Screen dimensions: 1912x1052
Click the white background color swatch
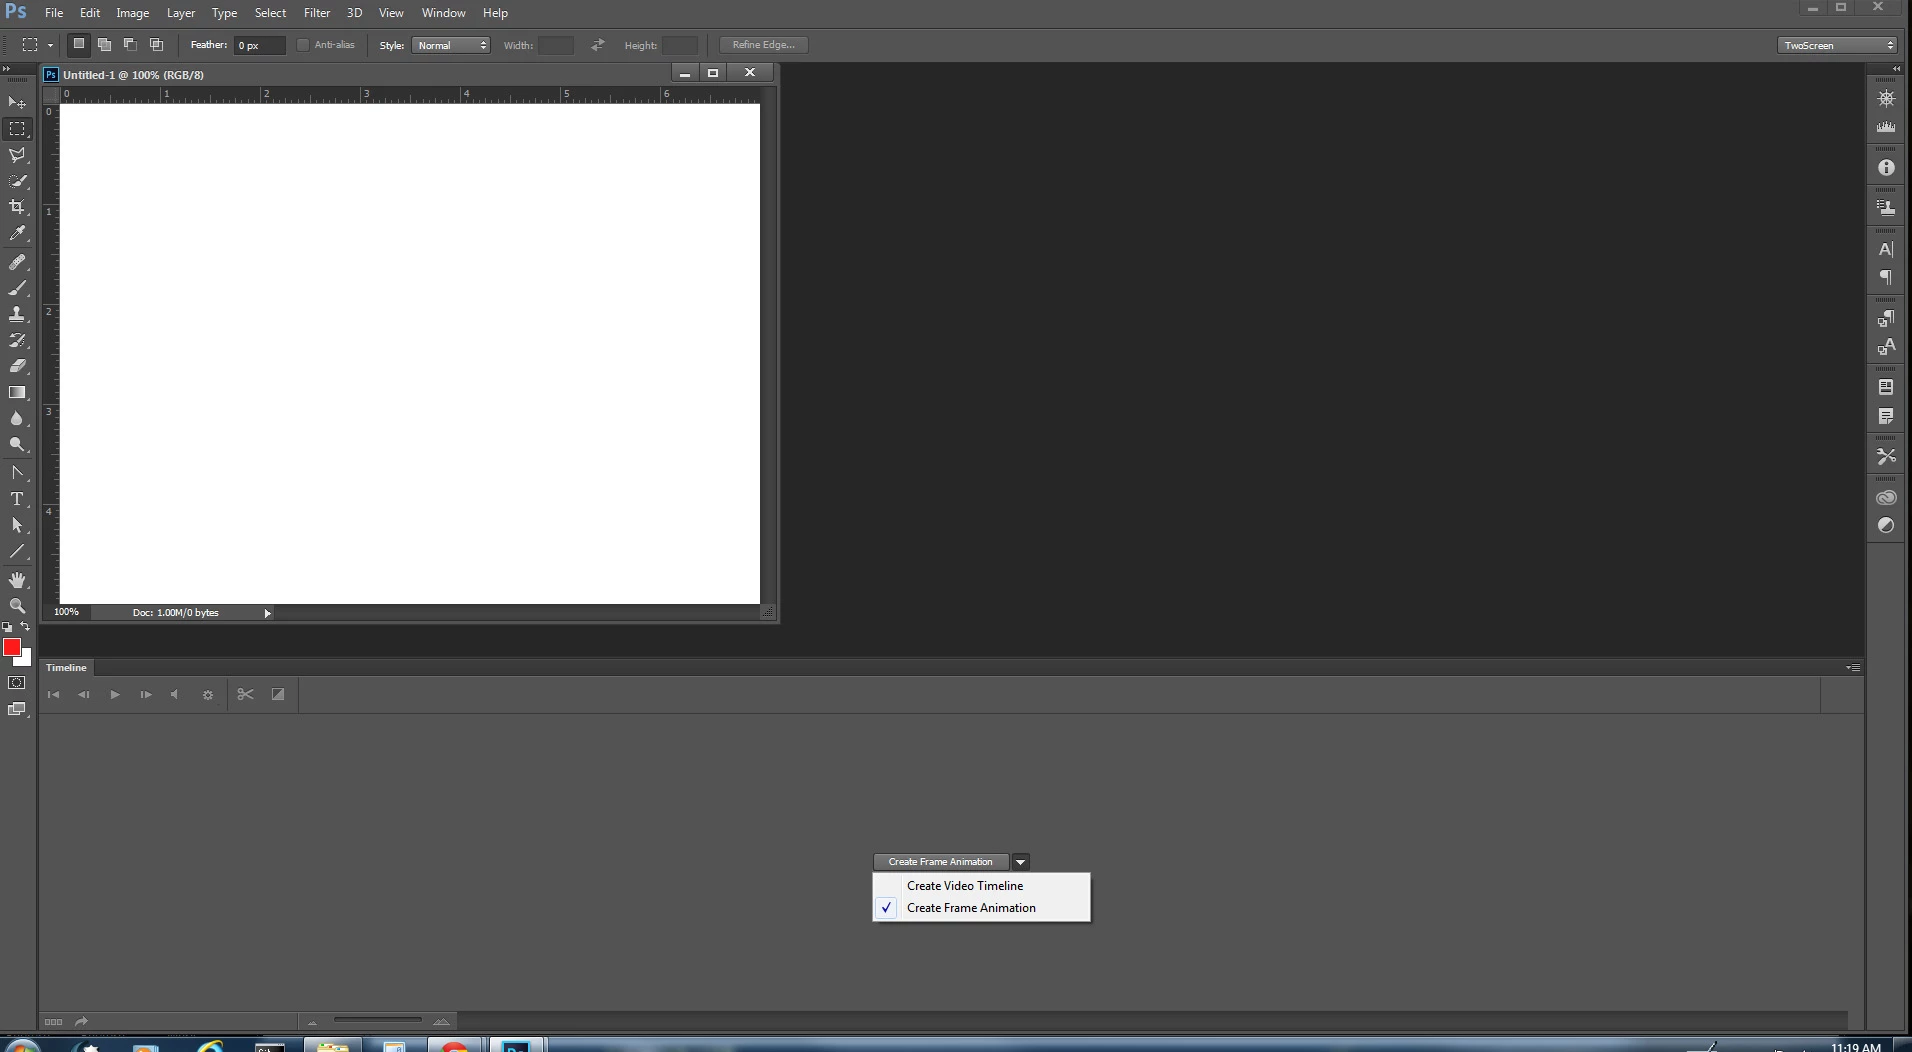pos(25,660)
